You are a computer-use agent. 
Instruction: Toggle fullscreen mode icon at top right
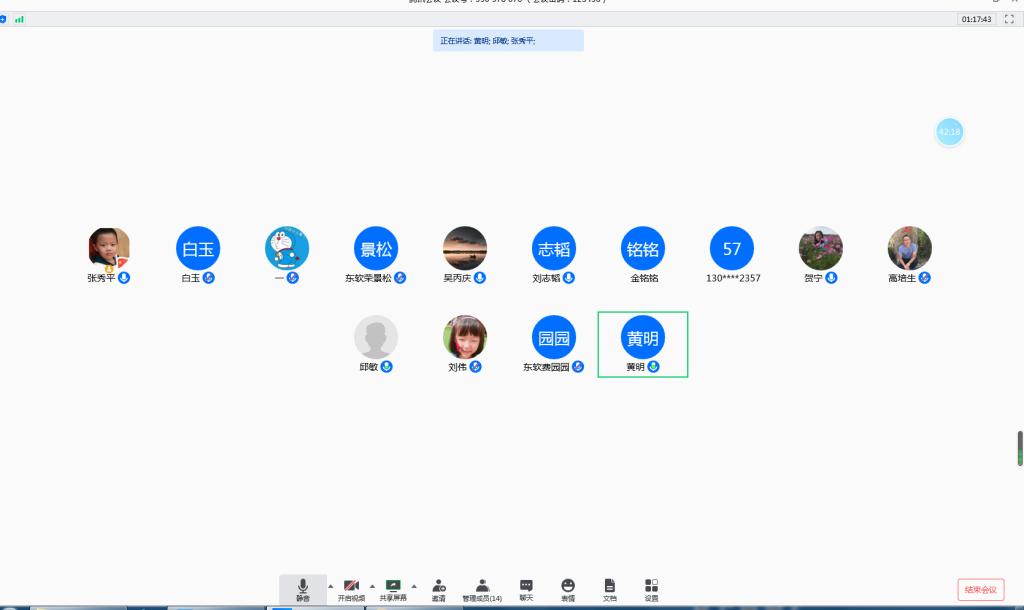coord(1008,19)
